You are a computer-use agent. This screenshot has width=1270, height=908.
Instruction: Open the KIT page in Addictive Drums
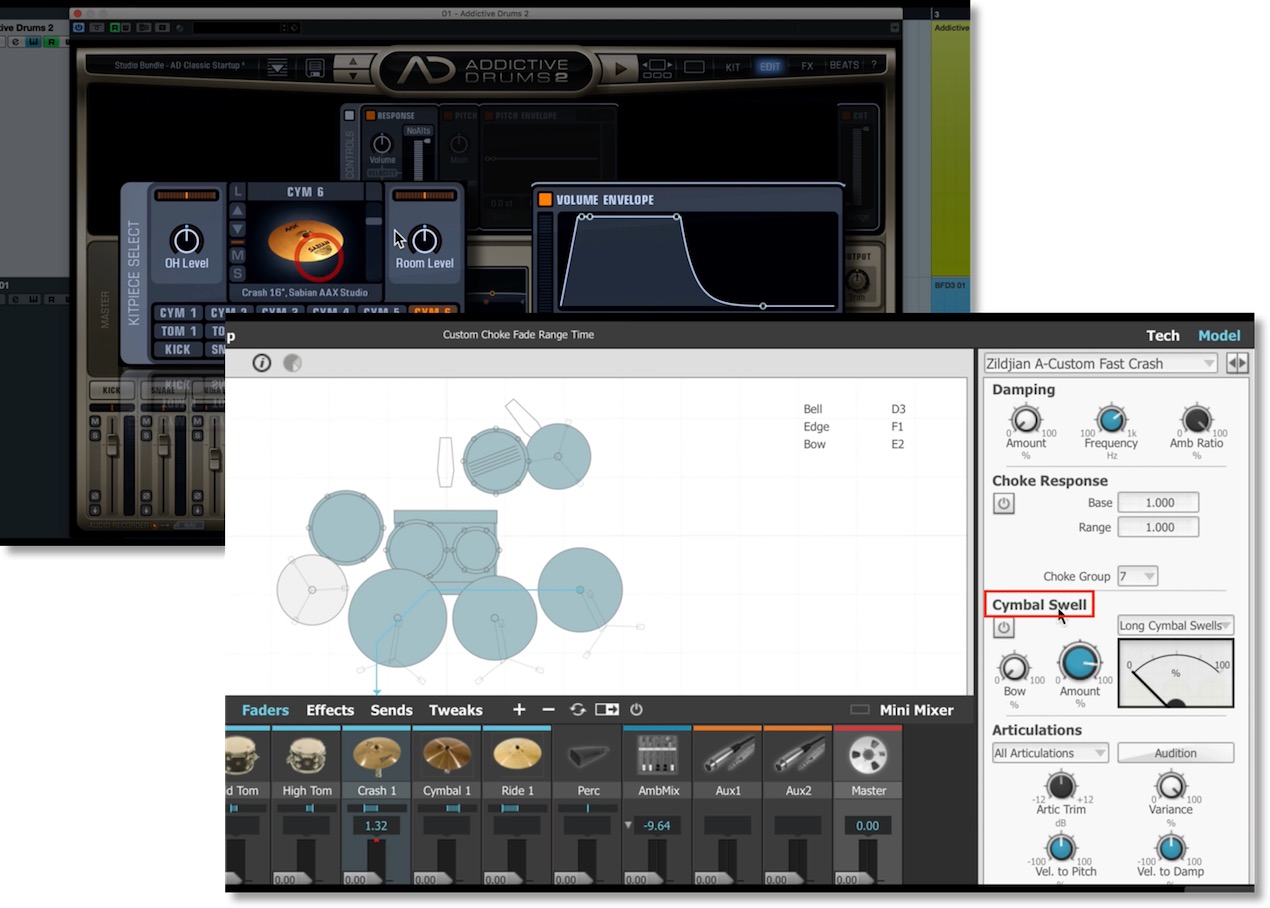(733, 67)
